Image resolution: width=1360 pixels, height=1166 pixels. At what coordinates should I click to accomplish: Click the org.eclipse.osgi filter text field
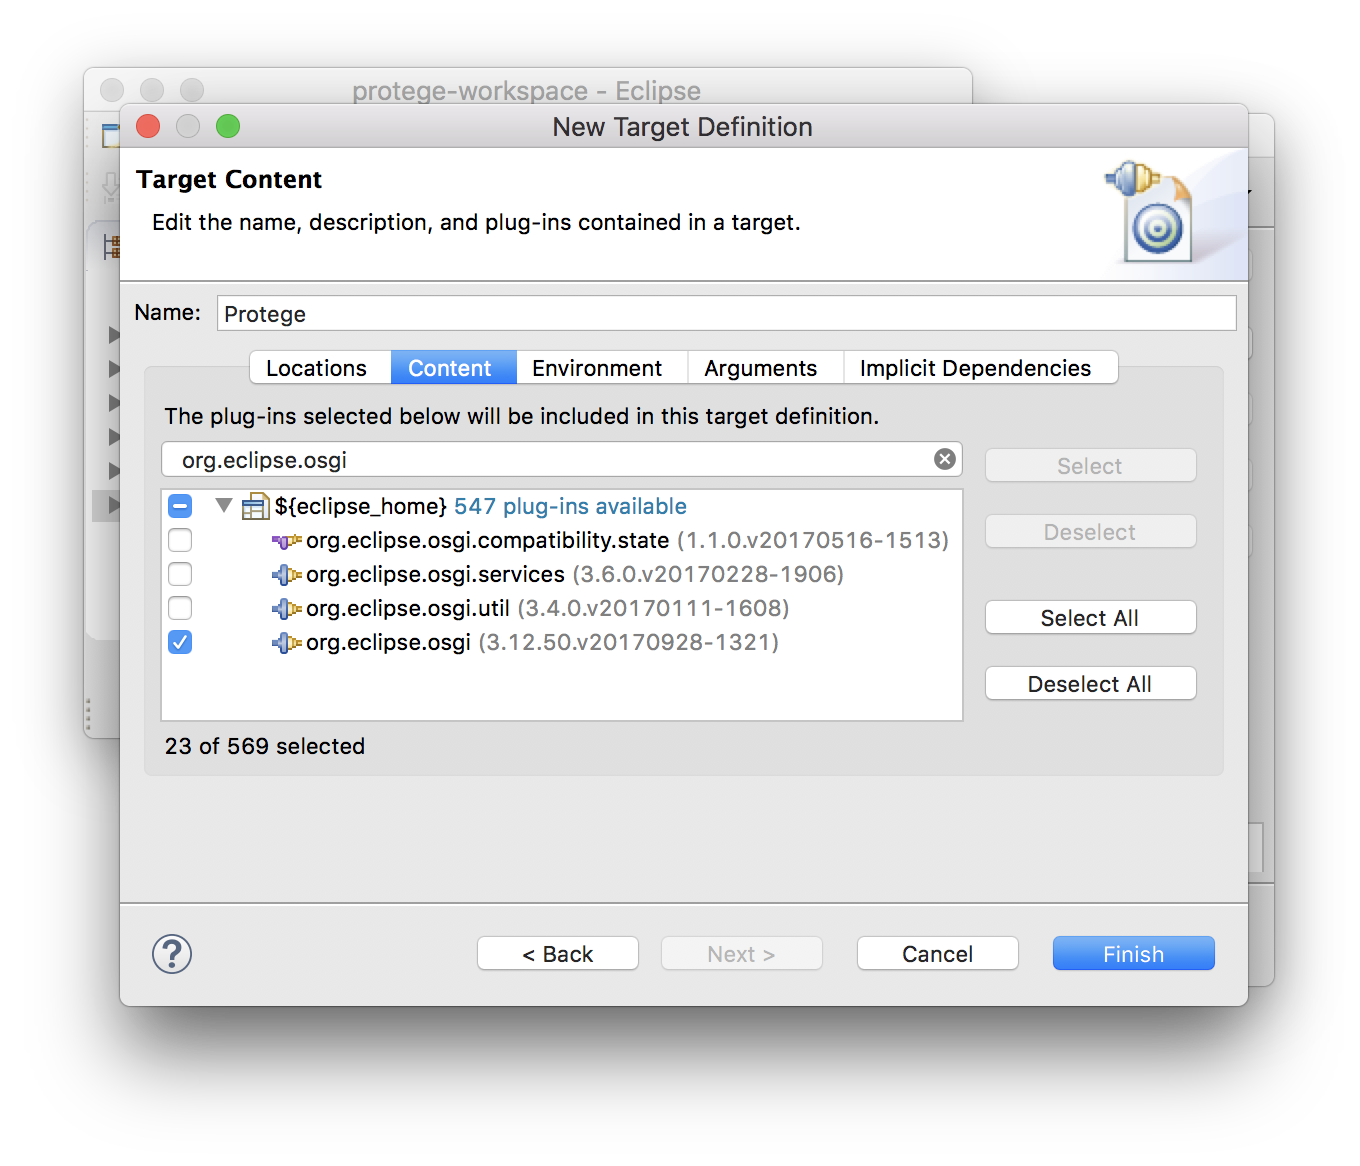[x=561, y=460]
